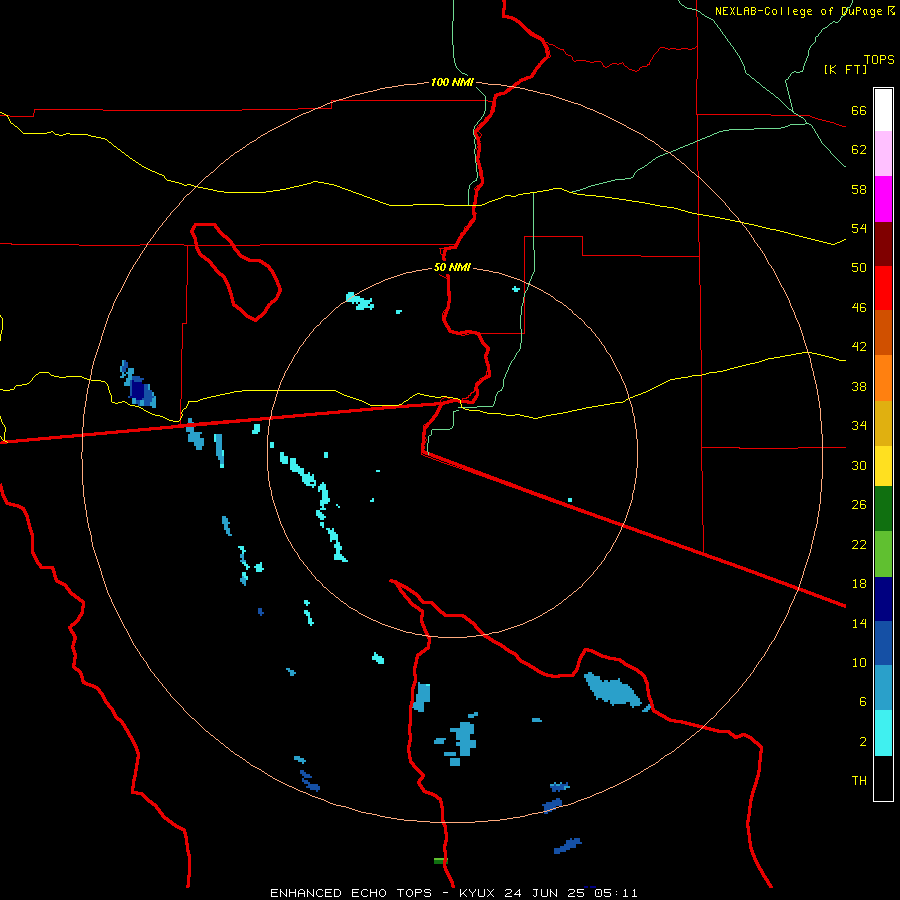Click the 'KYUX' radar site identifier
900x900 pixels.
478,893
